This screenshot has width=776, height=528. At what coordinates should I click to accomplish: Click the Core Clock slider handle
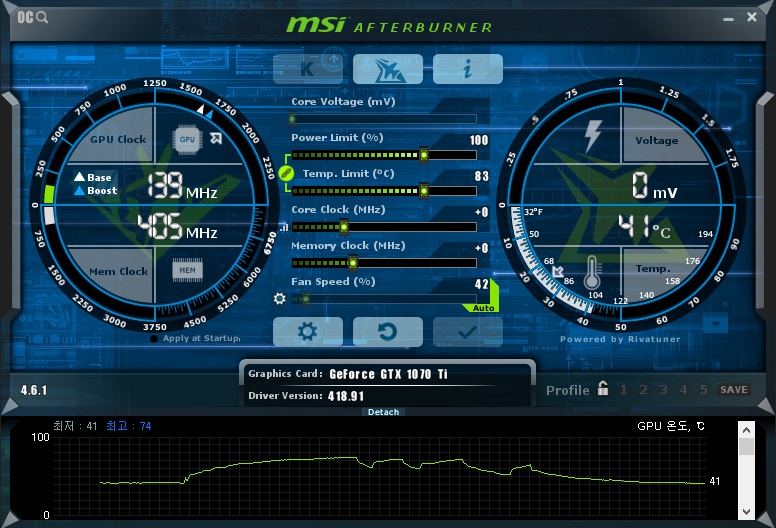[x=343, y=227]
